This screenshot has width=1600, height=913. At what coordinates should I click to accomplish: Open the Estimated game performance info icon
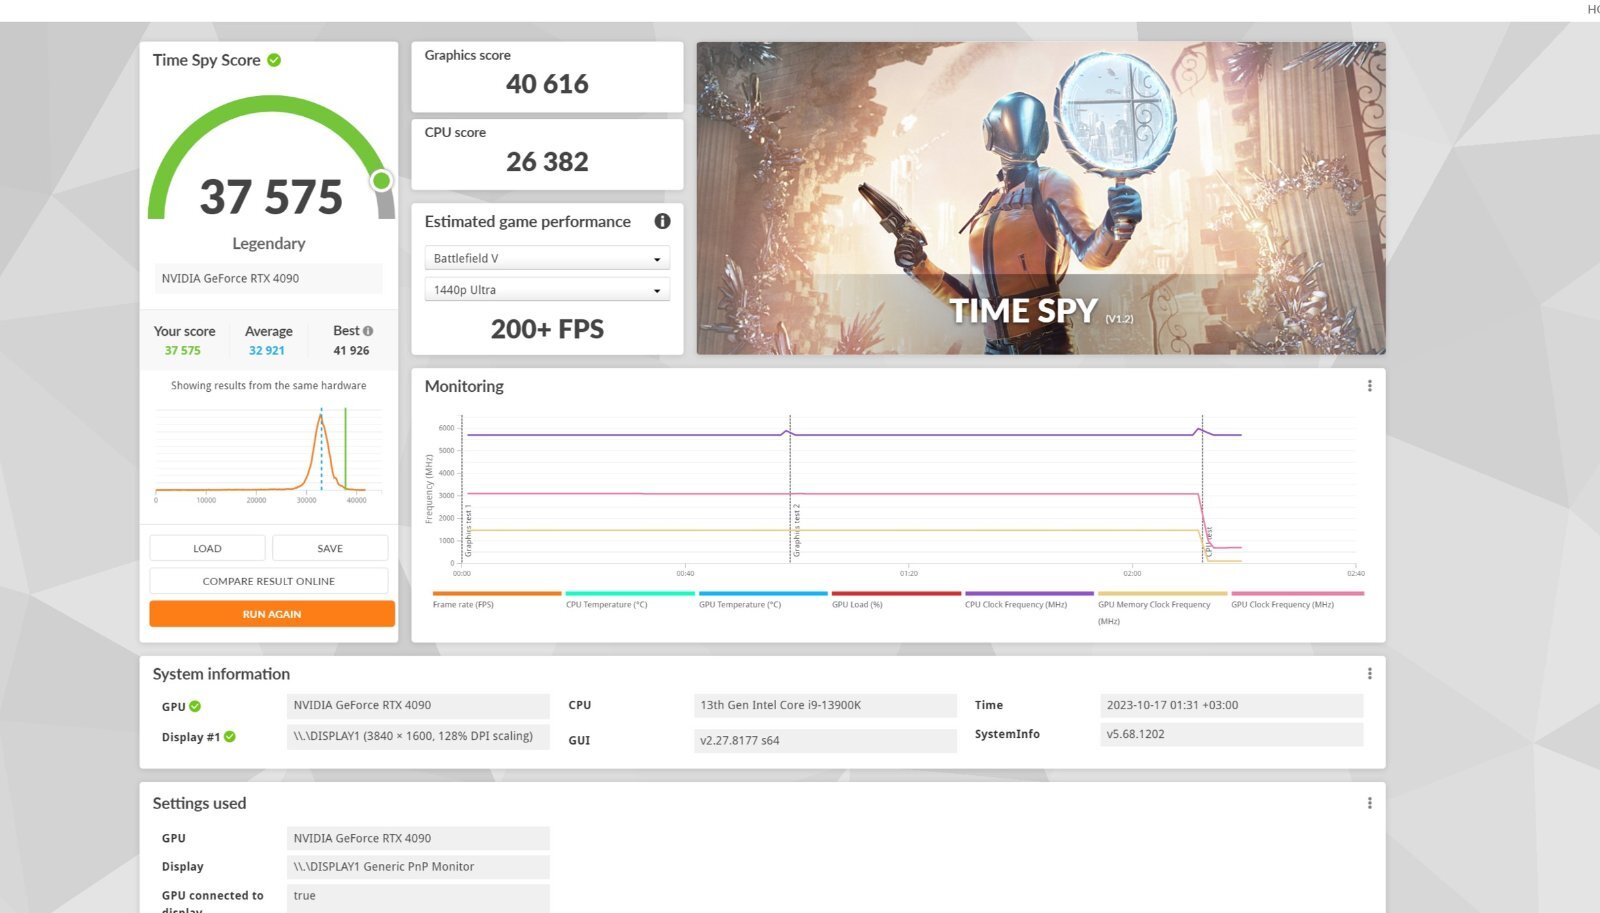click(x=662, y=221)
